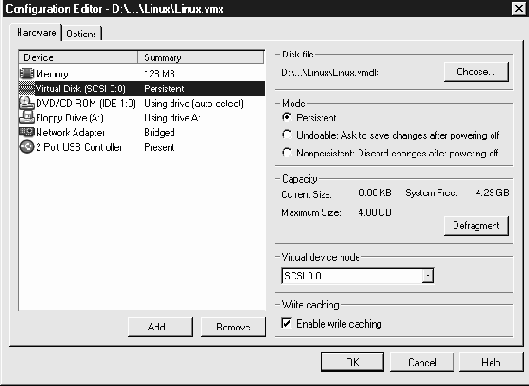
Task: Click the Add device button
Action: pyautogui.click(x=160, y=327)
